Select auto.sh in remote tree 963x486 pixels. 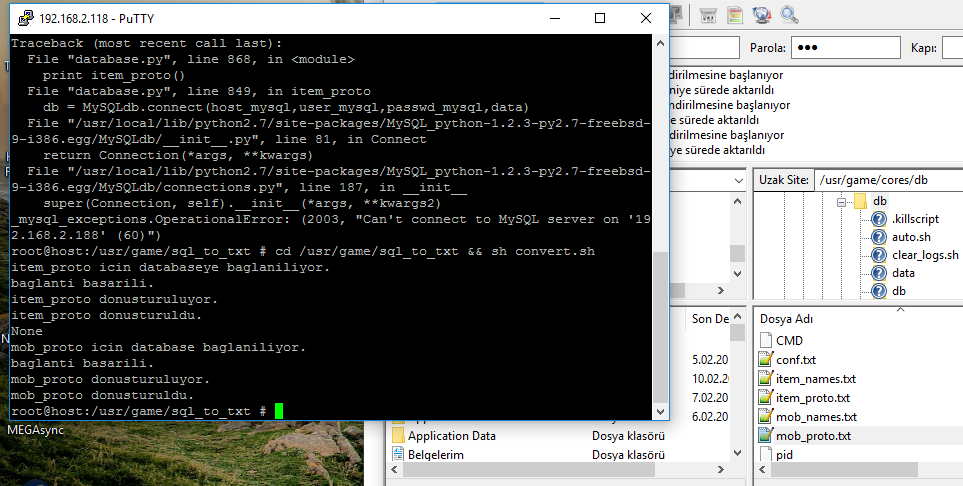pos(911,237)
